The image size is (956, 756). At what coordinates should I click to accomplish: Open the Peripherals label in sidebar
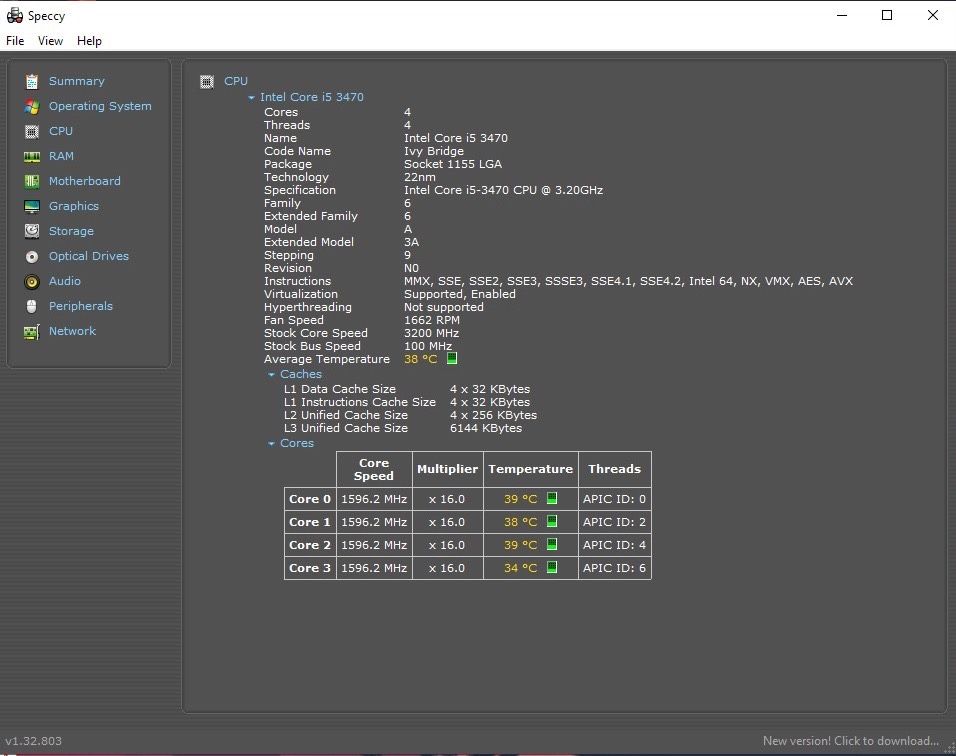coord(81,306)
